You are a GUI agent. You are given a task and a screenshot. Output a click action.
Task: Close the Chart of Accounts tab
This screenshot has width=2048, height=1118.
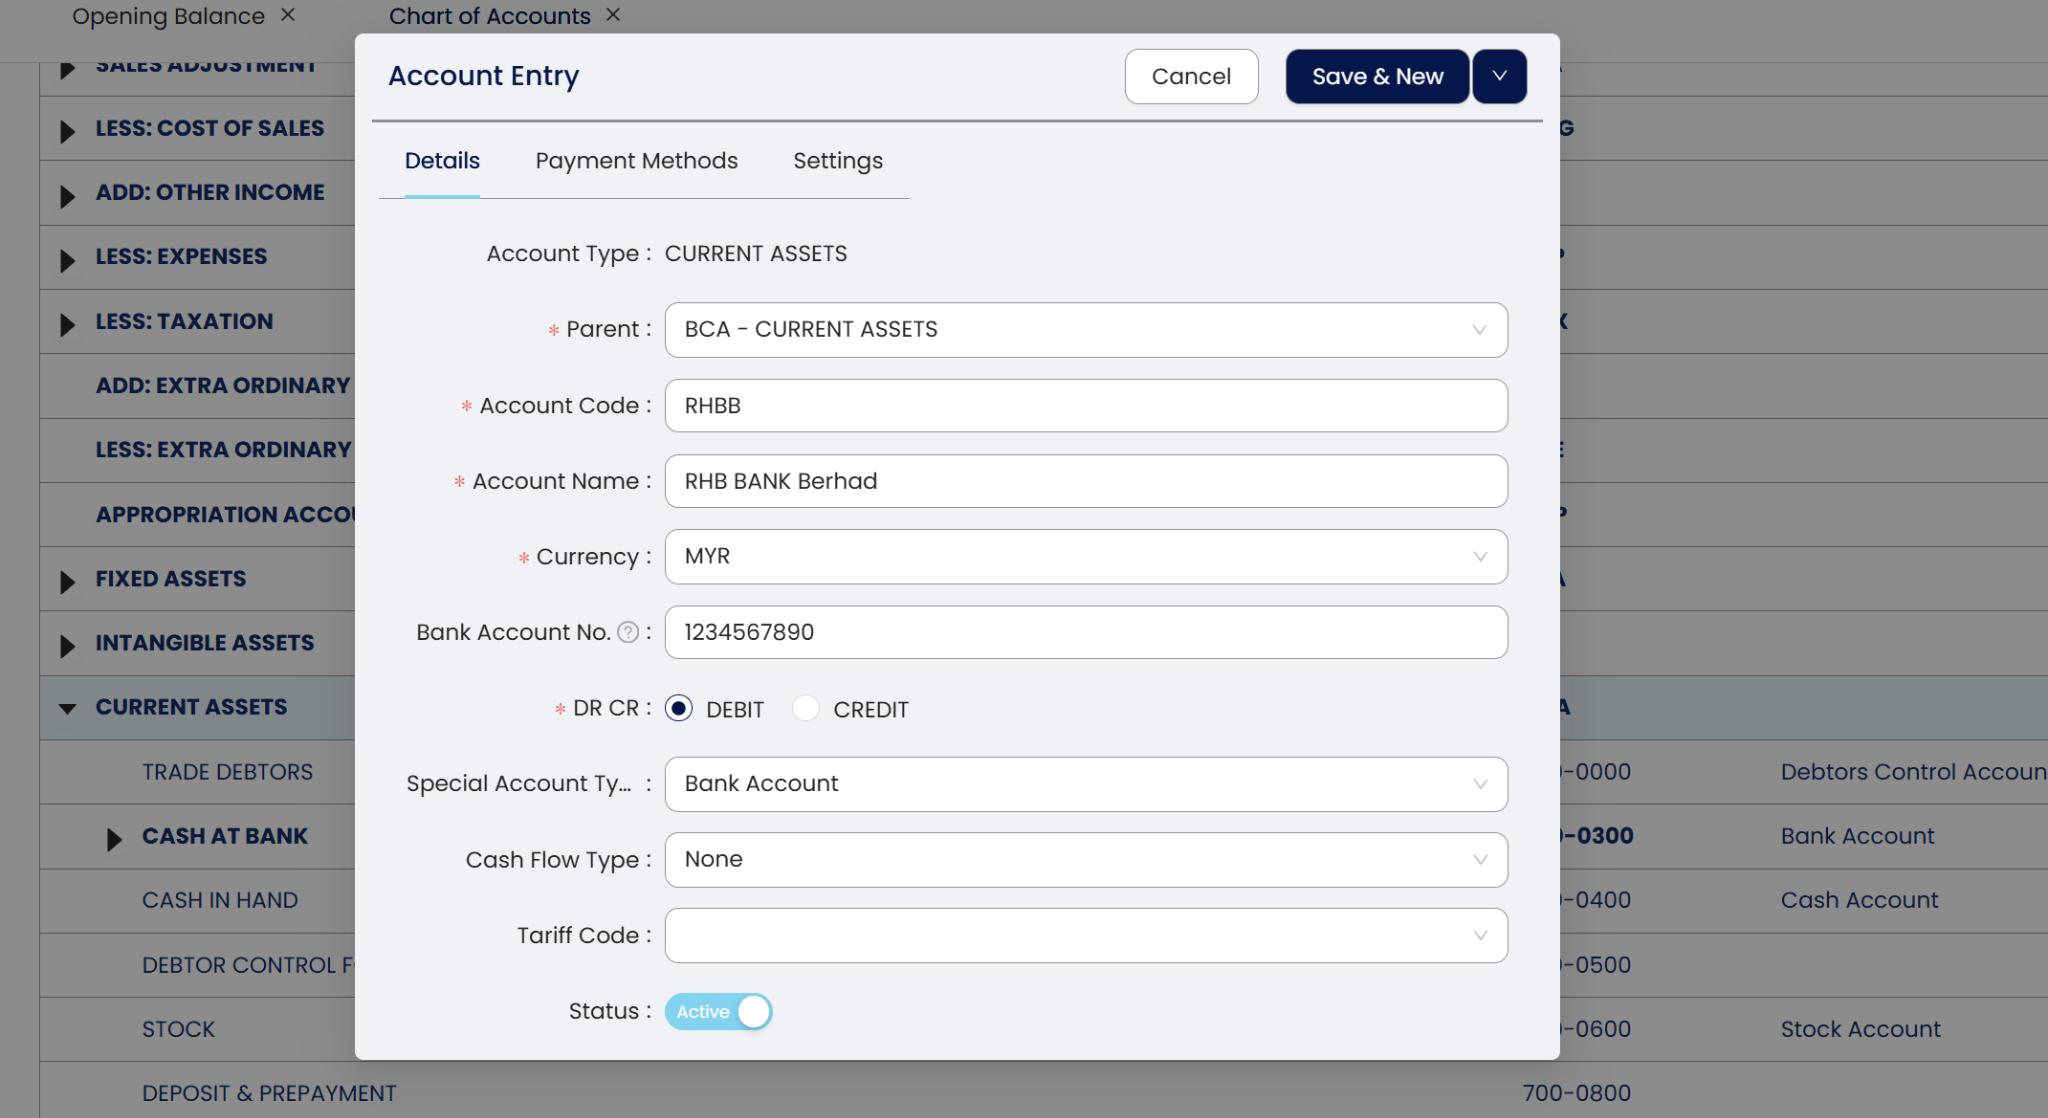pos(613,15)
